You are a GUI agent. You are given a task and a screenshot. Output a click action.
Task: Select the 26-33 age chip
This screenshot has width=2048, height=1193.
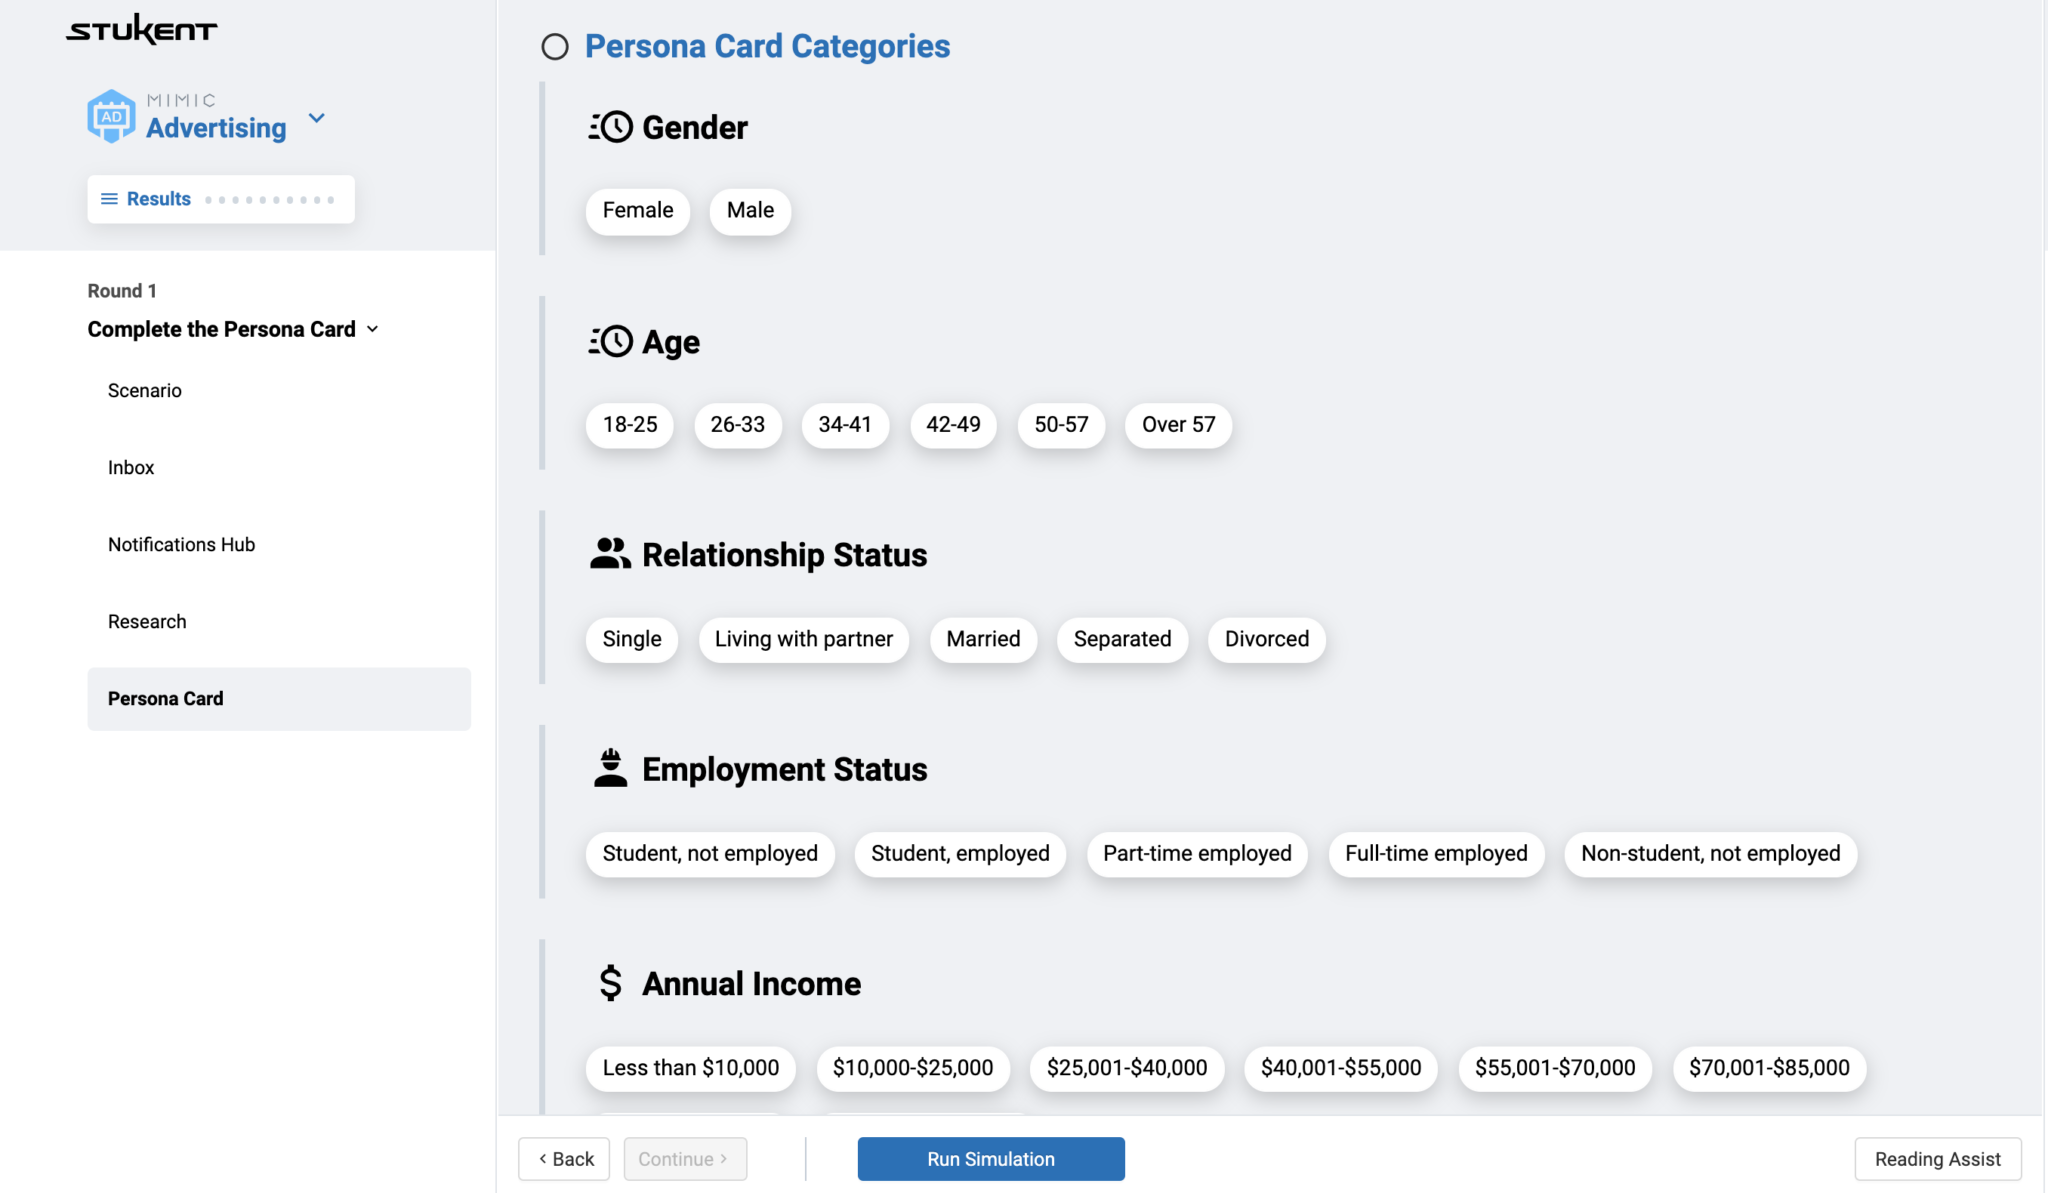737,425
